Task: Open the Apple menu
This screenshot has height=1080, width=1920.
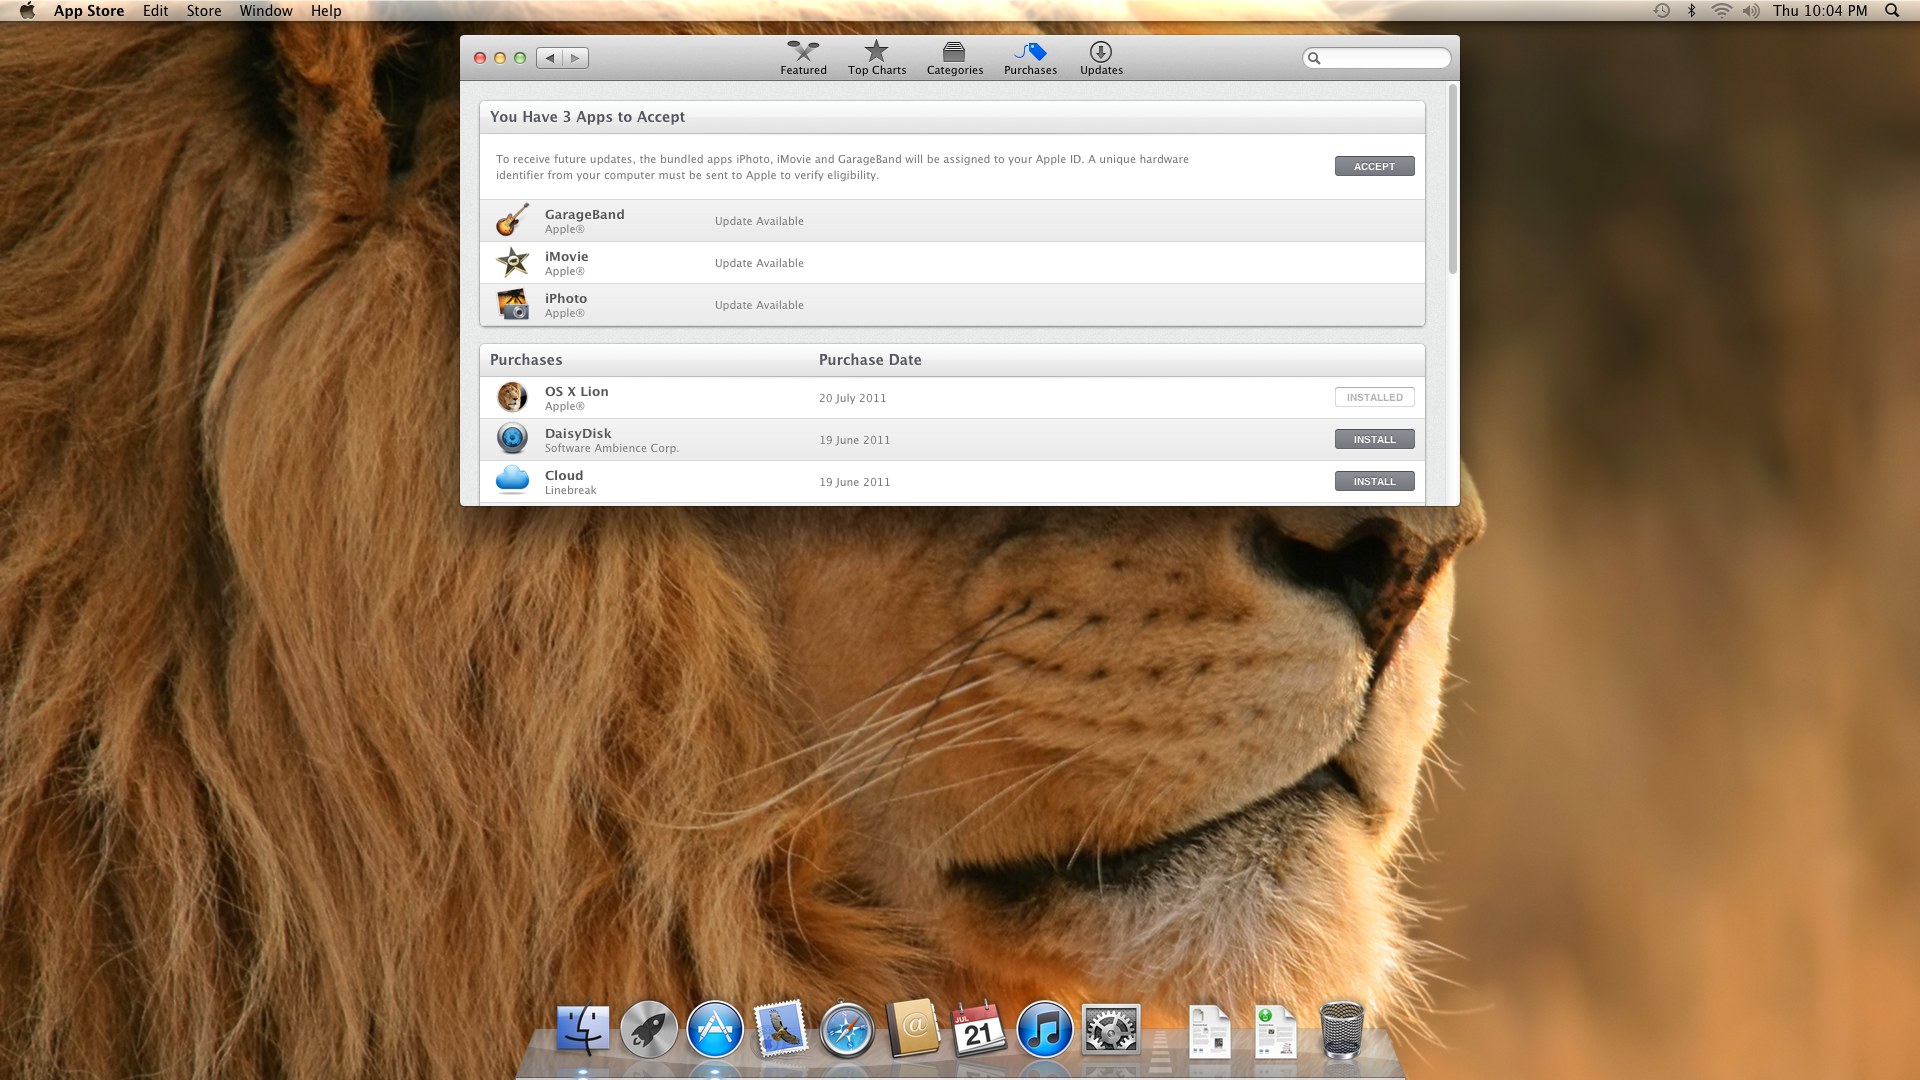Action: tap(27, 11)
